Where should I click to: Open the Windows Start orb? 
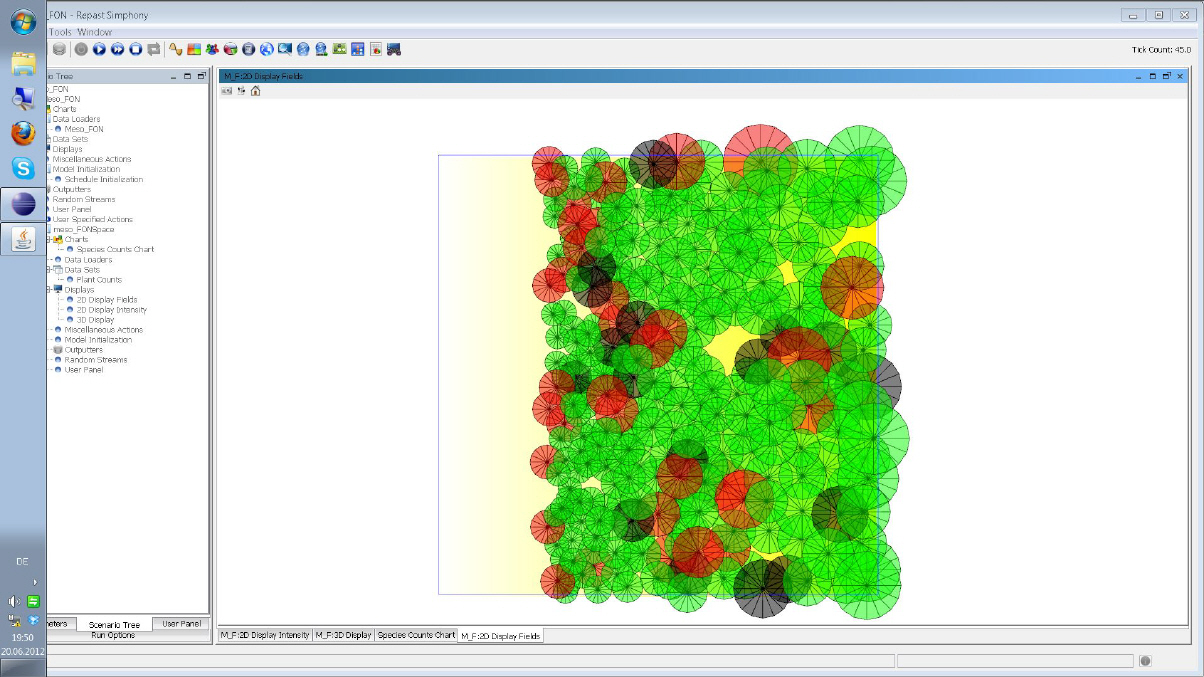(23, 21)
